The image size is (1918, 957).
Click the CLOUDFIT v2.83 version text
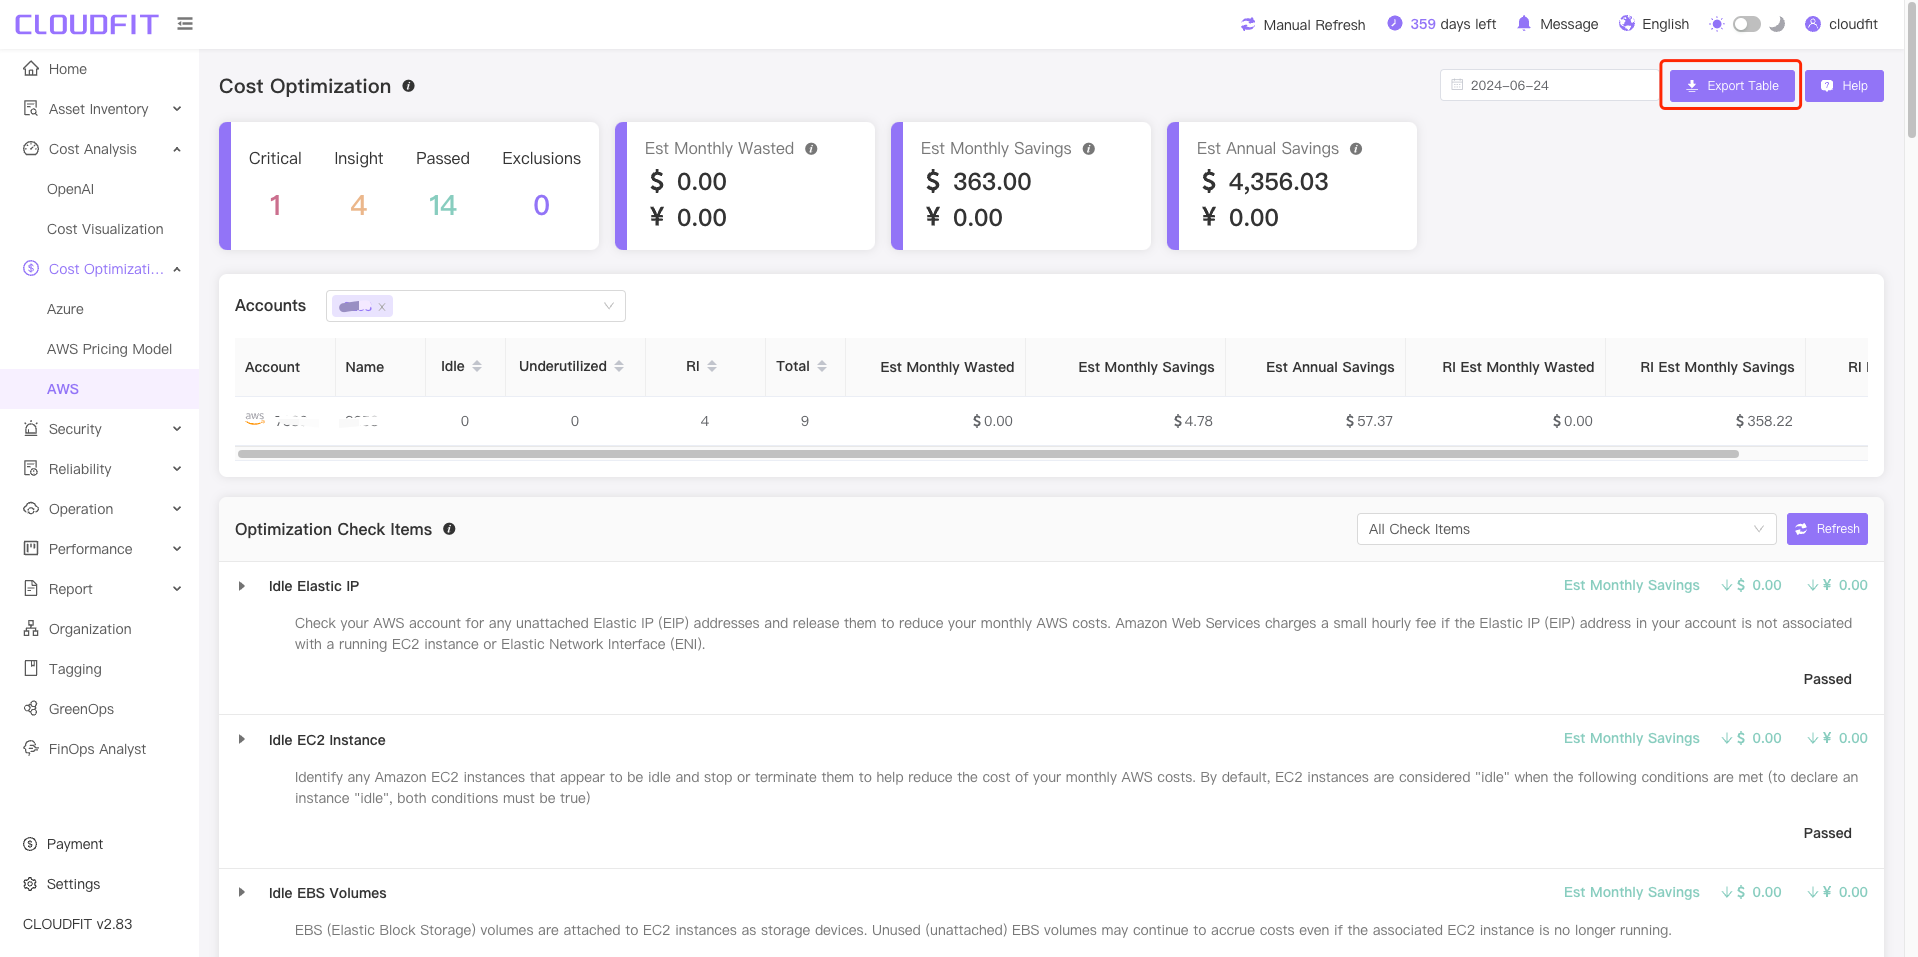click(78, 924)
